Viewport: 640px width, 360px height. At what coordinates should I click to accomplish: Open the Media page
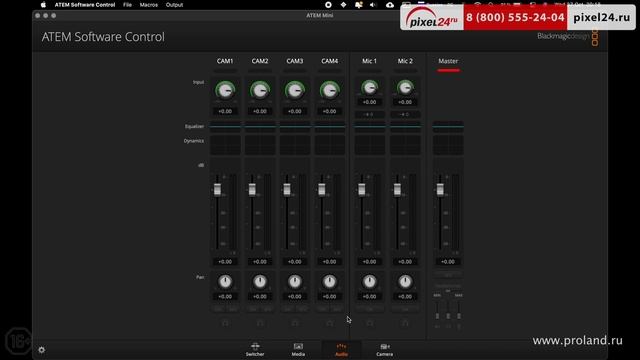coord(298,350)
